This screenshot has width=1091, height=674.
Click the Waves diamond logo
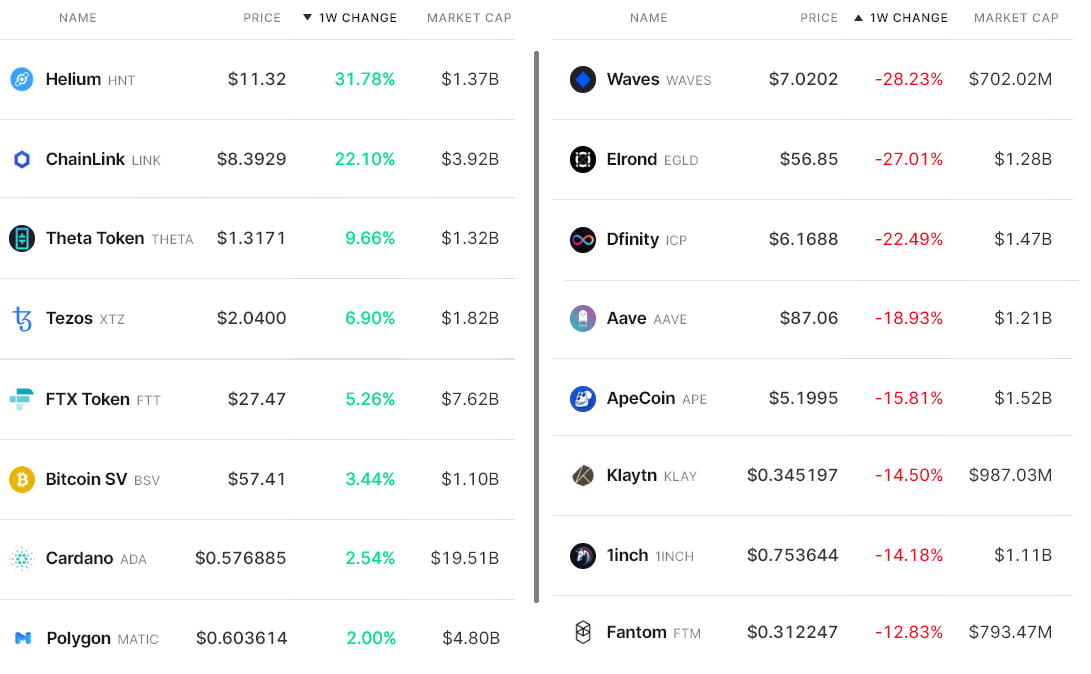pos(583,80)
